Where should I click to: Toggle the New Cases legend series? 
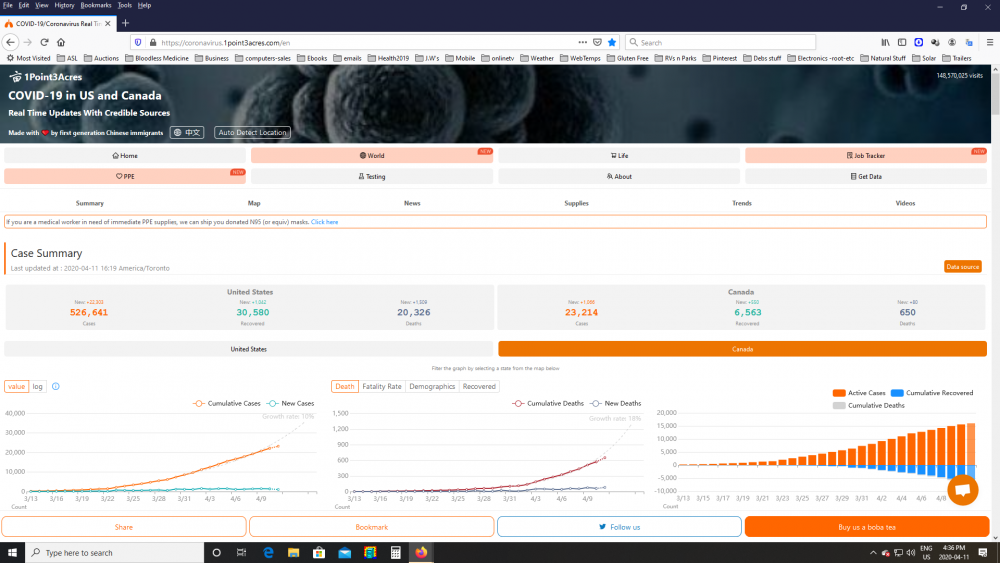(291, 403)
